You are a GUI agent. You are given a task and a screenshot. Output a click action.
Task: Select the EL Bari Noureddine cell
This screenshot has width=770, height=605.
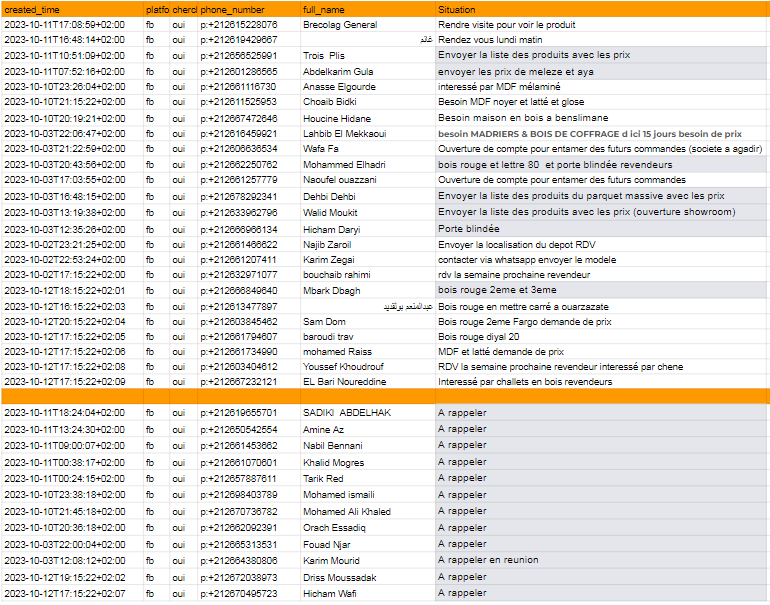coord(368,382)
